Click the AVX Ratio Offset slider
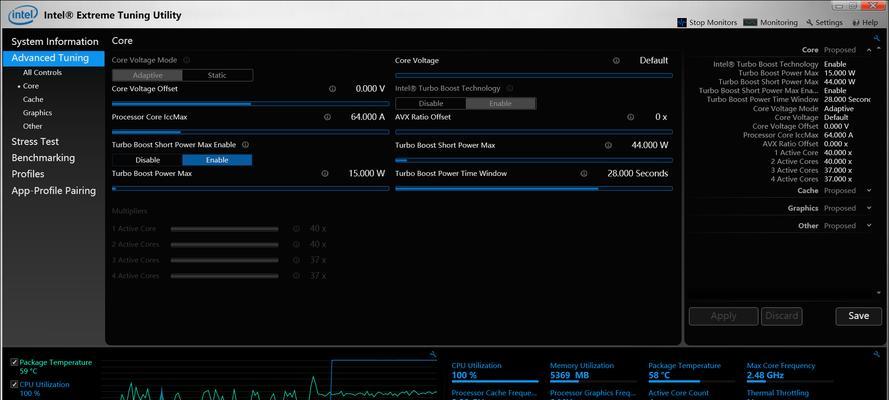889x400 pixels. (x=534, y=132)
